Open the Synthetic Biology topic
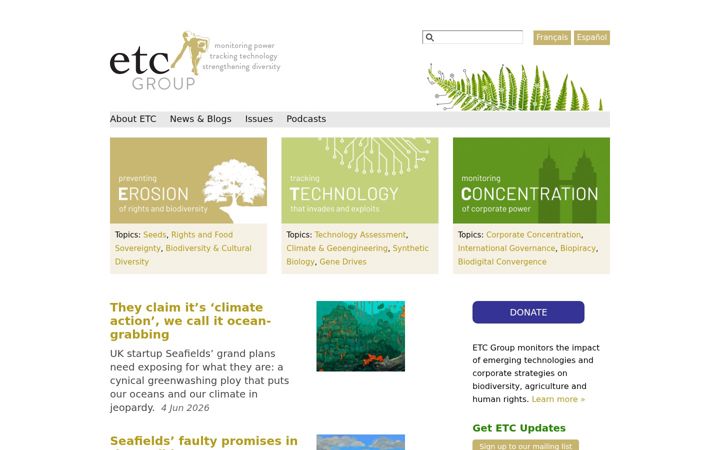The height and width of the screenshot is (450, 720). (x=411, y=248)
